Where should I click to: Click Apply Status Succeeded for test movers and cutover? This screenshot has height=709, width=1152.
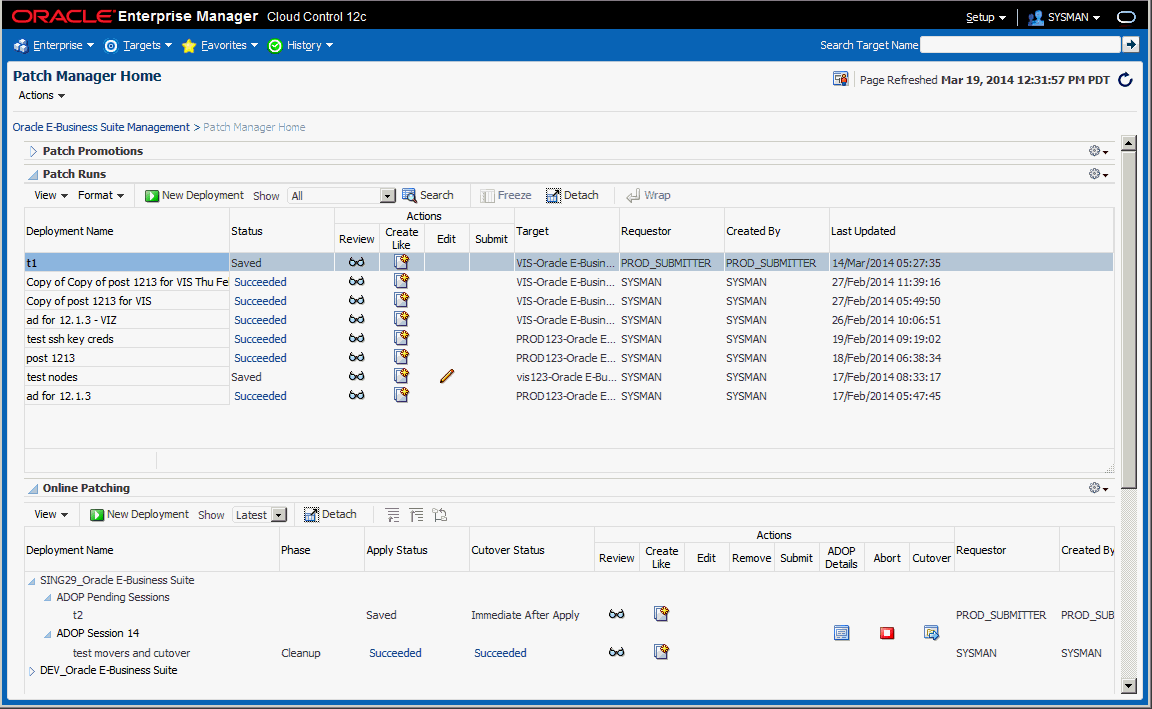coord(395,652)
